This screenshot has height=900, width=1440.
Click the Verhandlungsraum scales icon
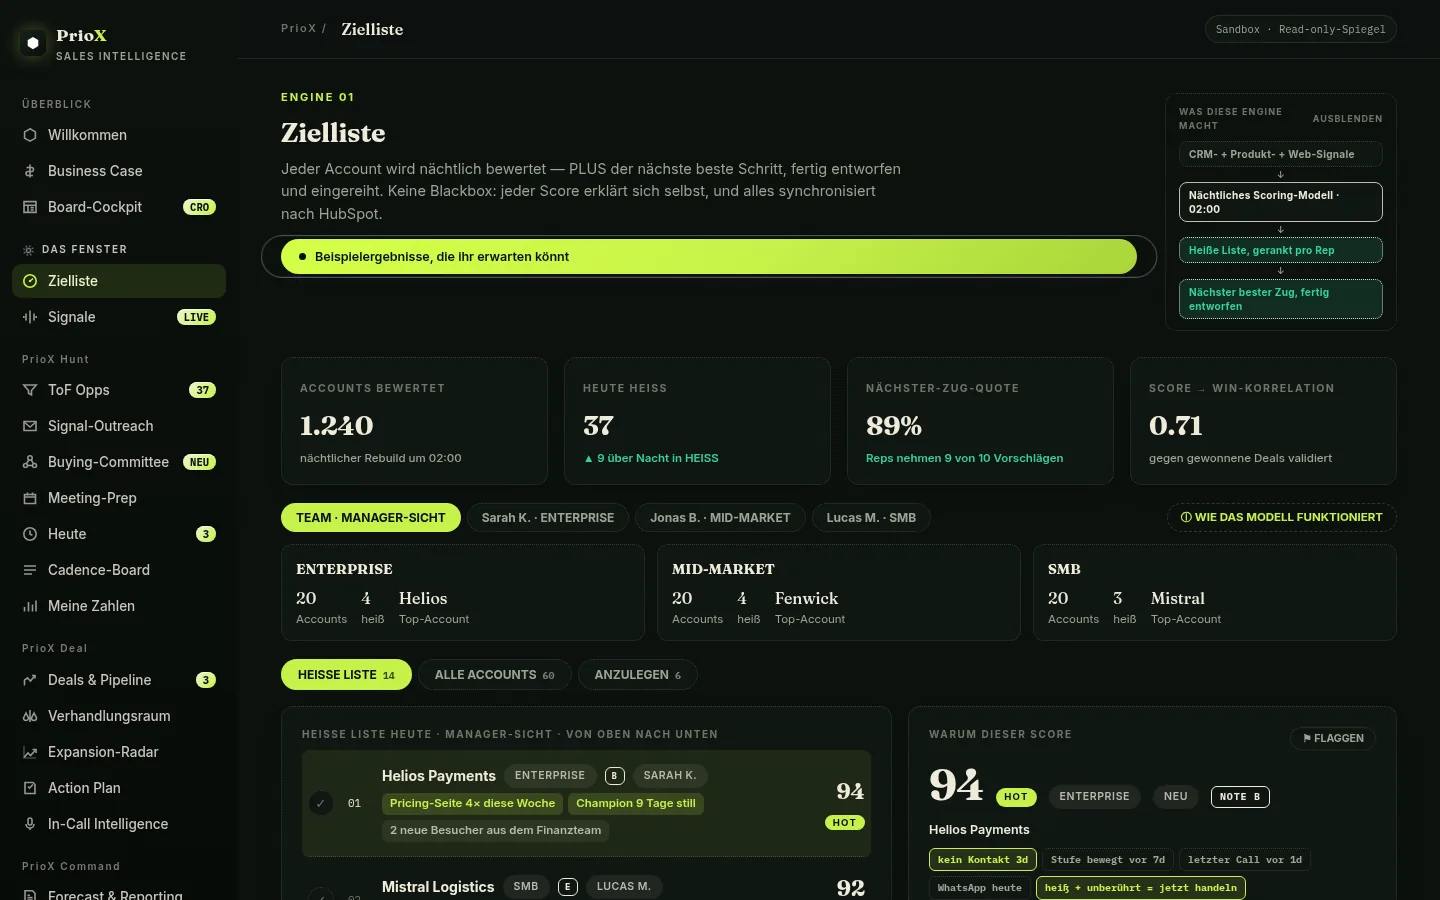[30, 716]
